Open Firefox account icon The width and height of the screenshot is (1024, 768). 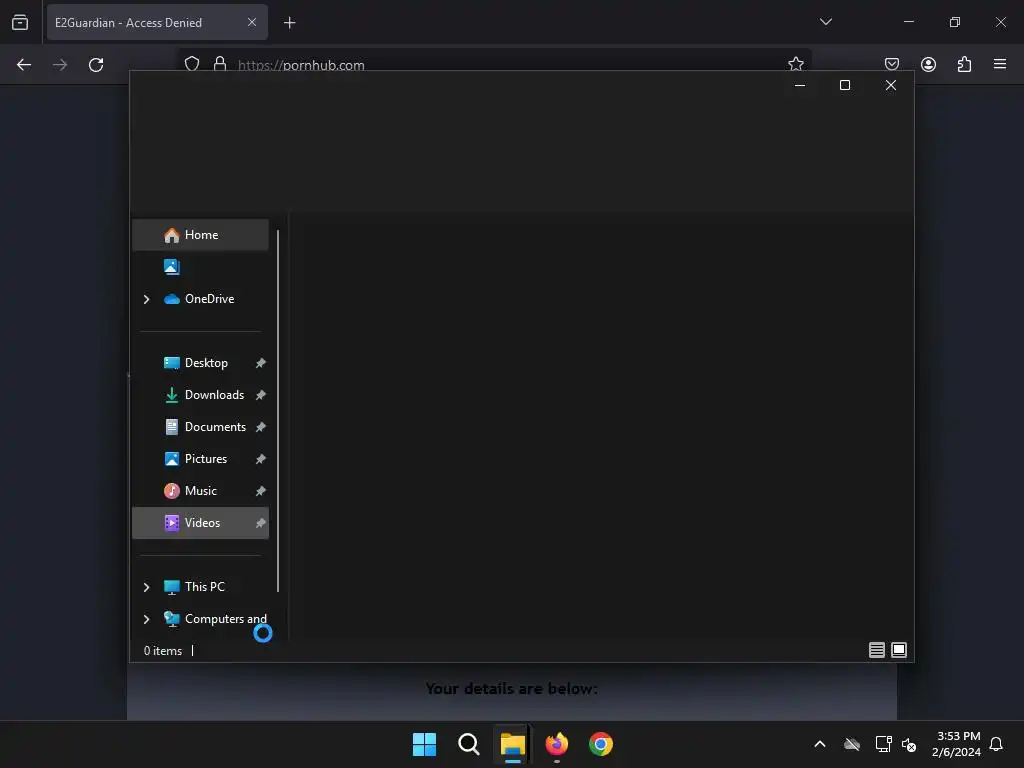(929, 64)
